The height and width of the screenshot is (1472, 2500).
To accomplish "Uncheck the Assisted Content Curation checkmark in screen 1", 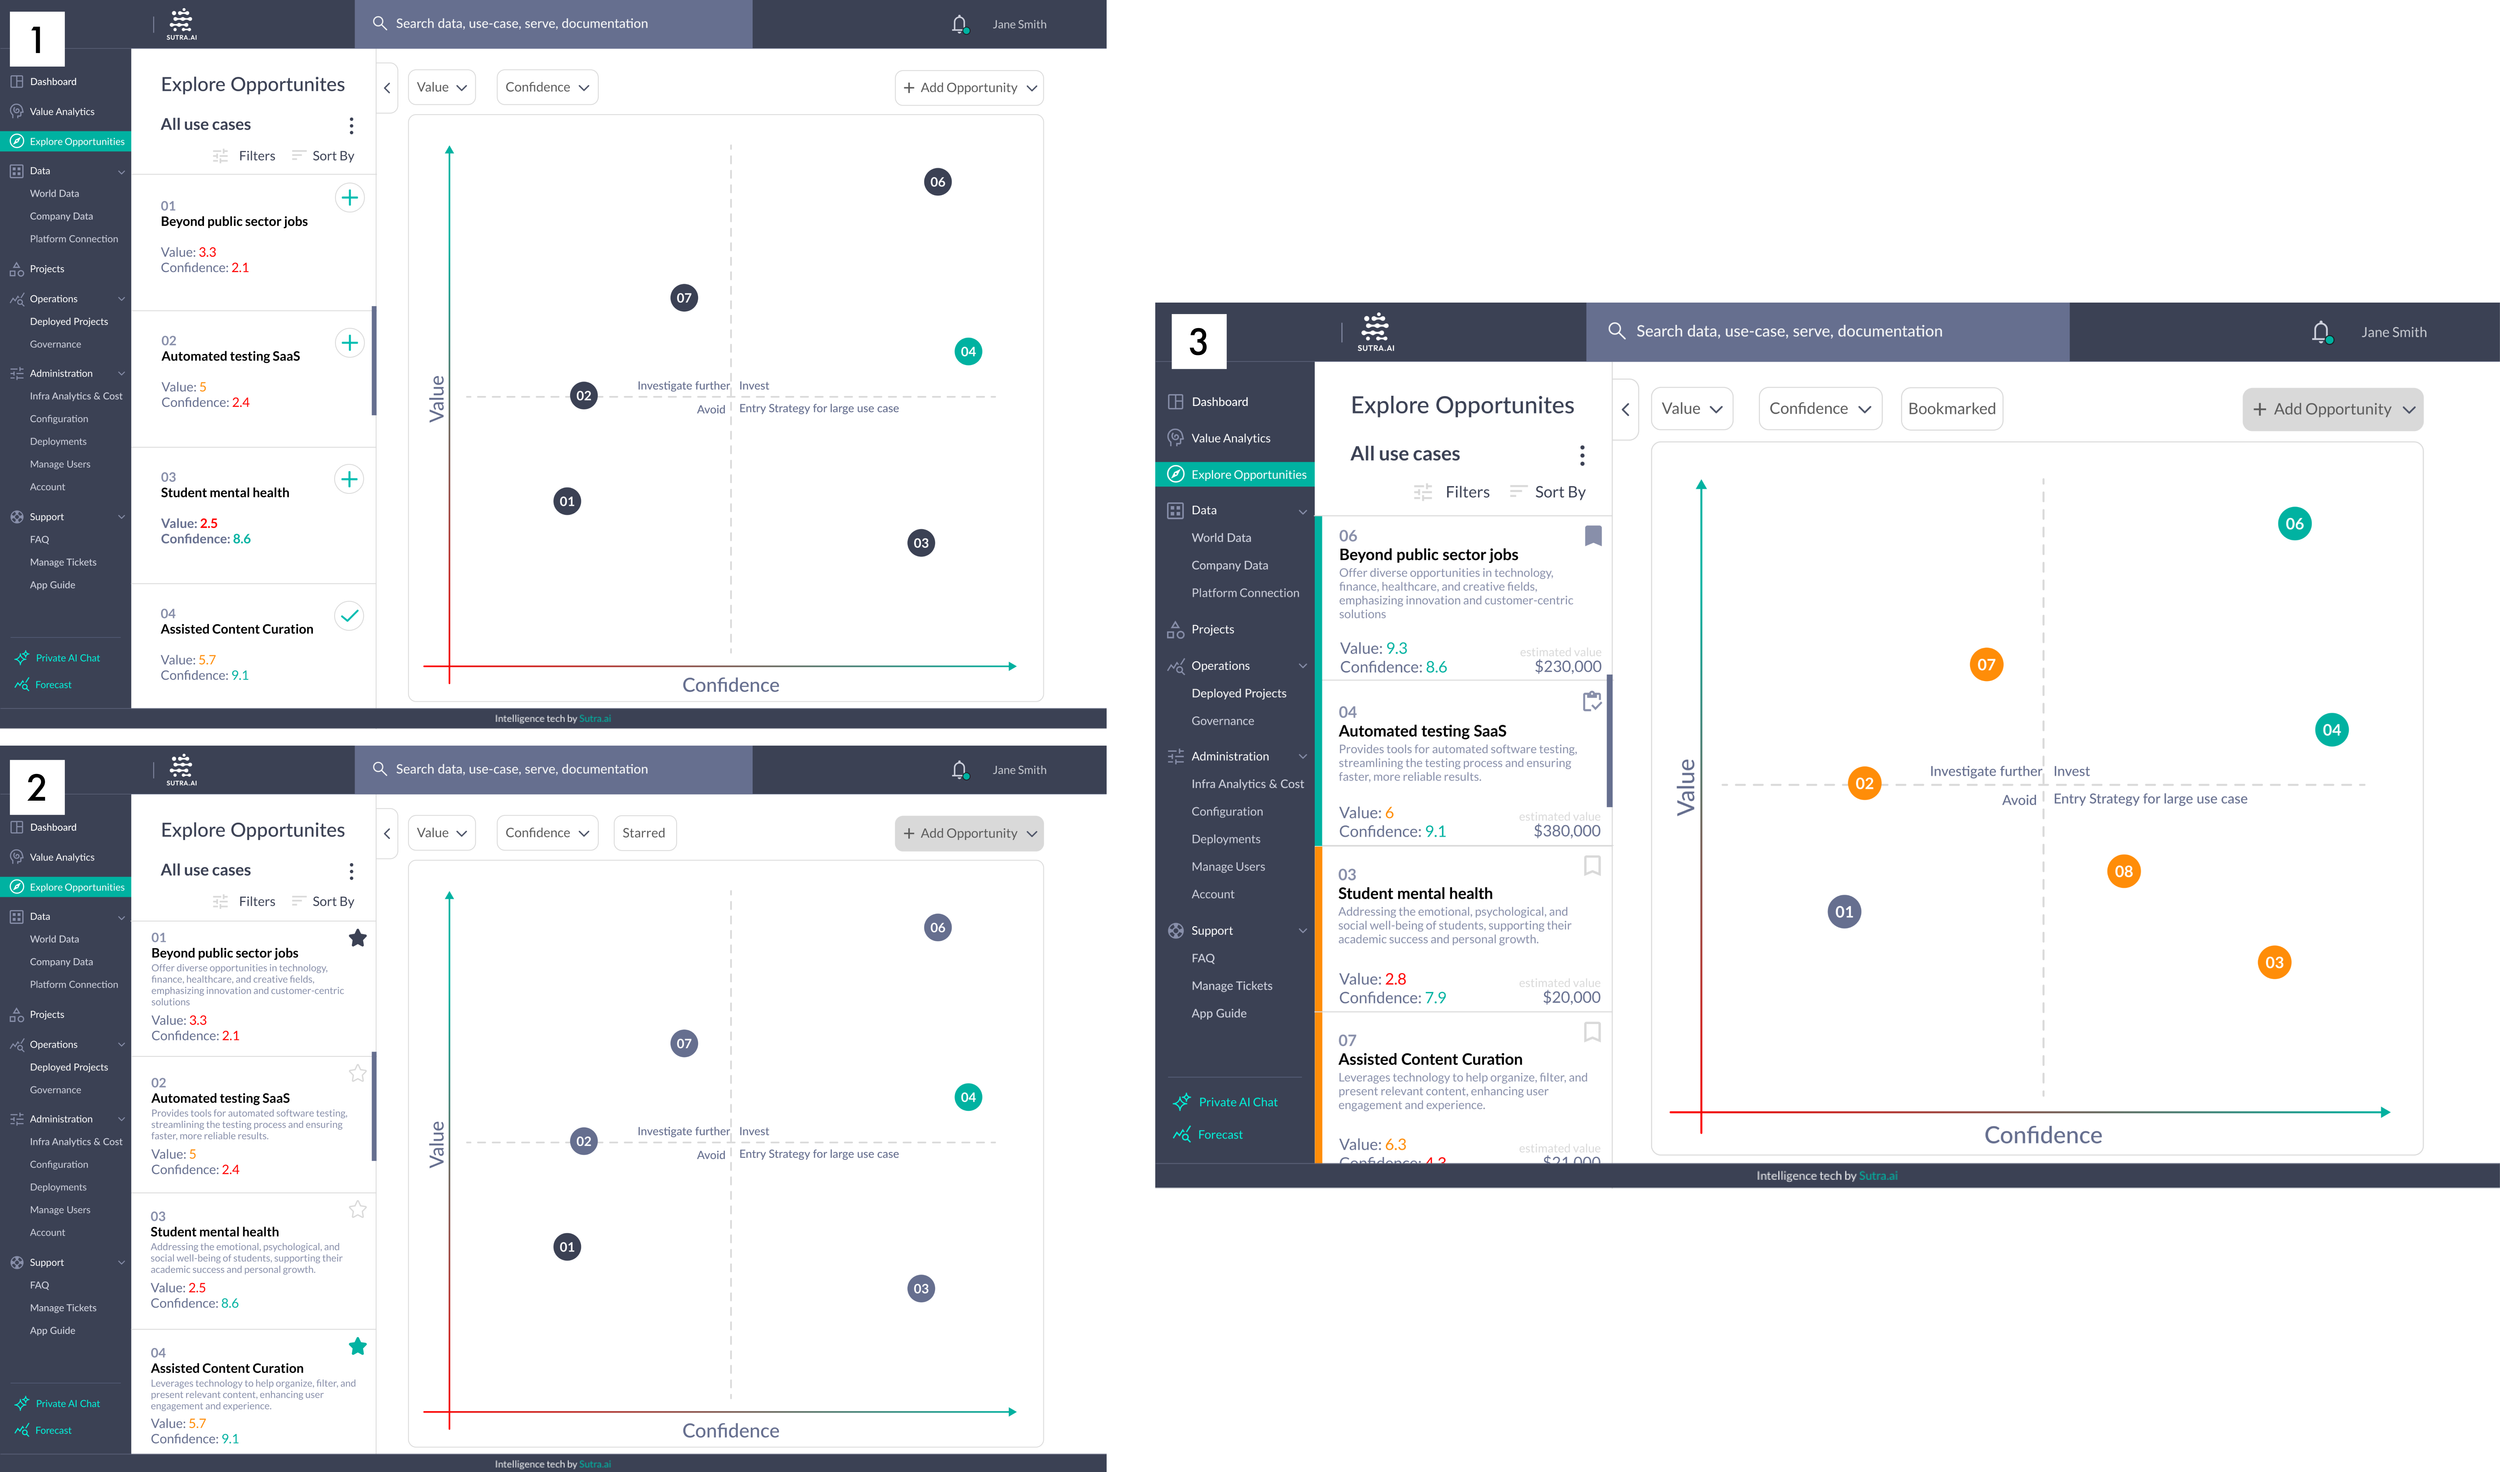I will tap(349, 616).
